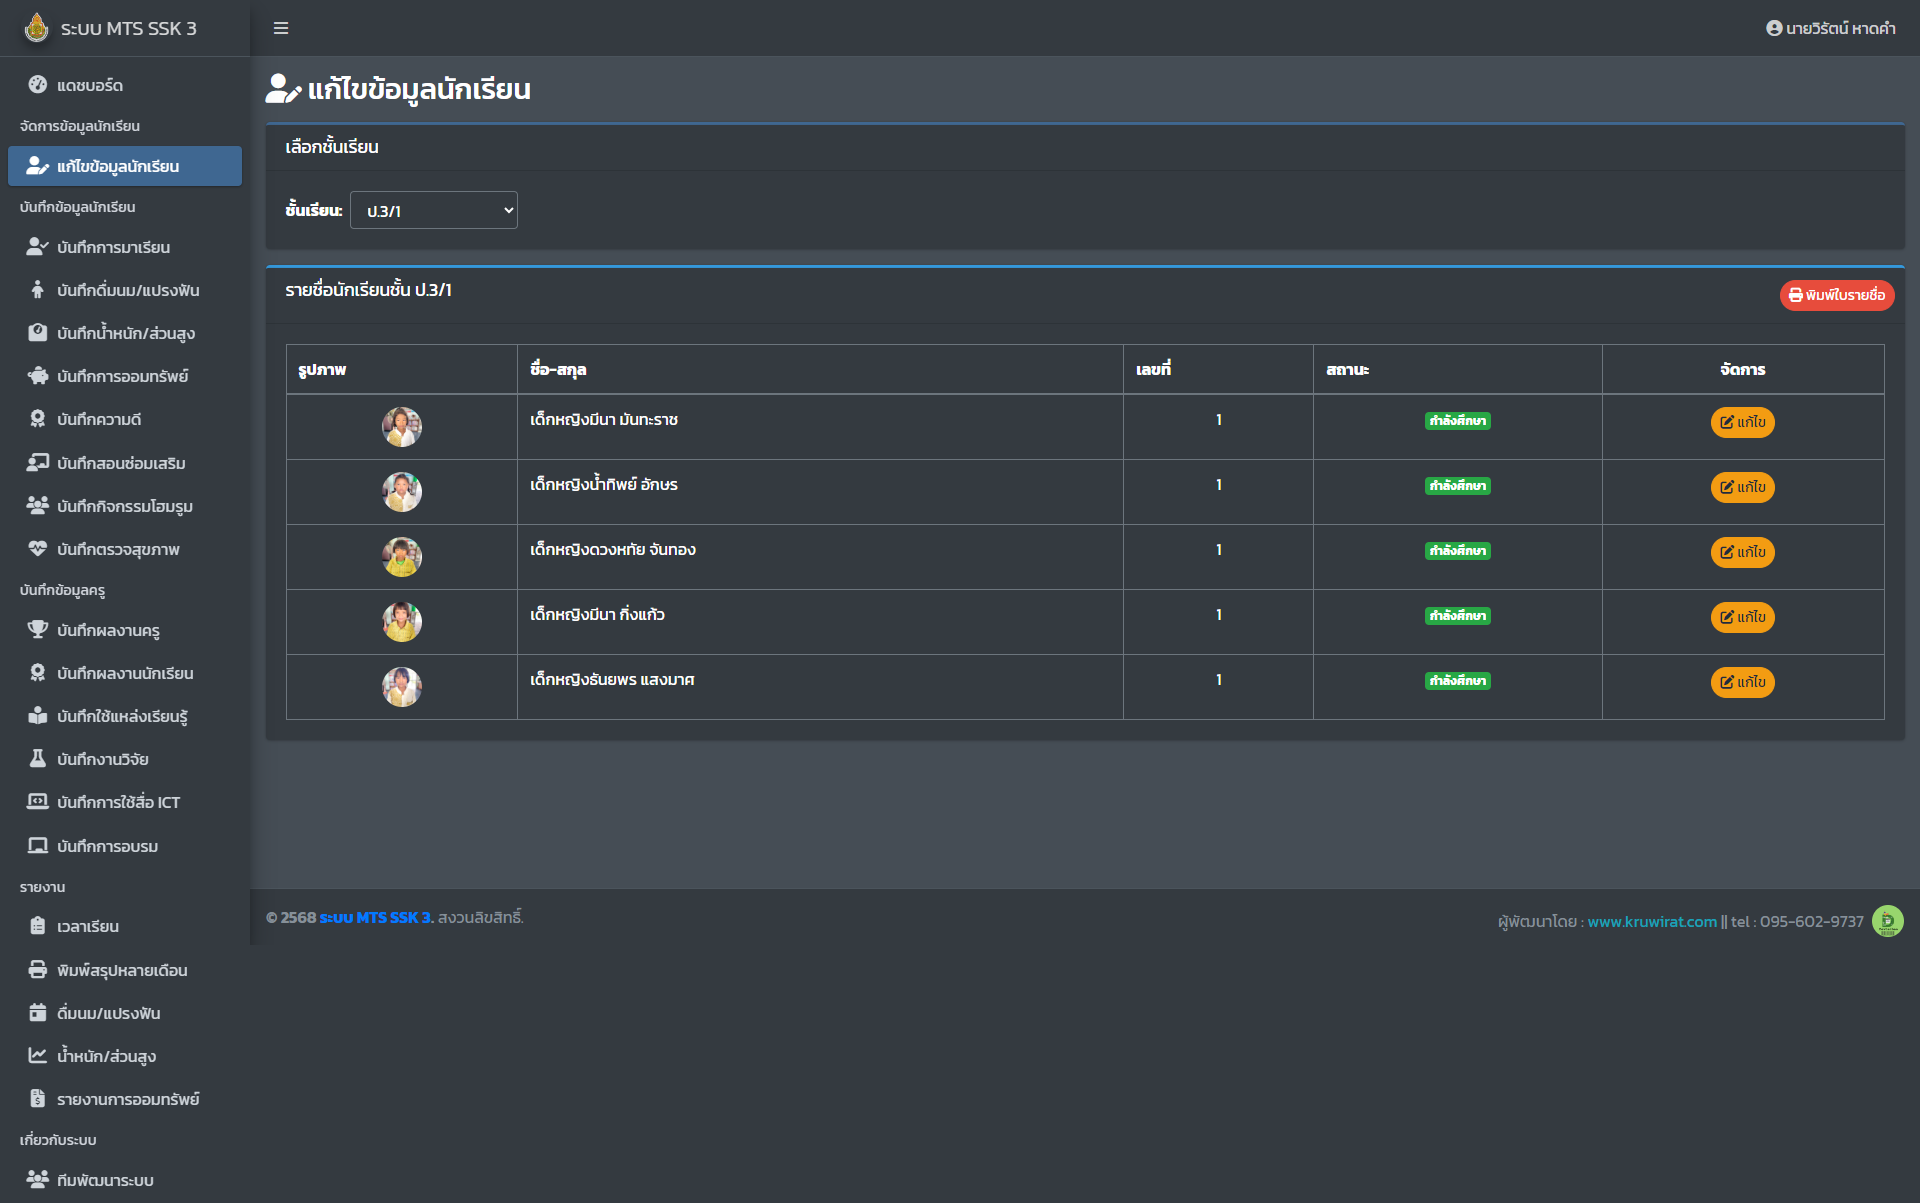Click the piggy bank savings icon

point(38,376)
